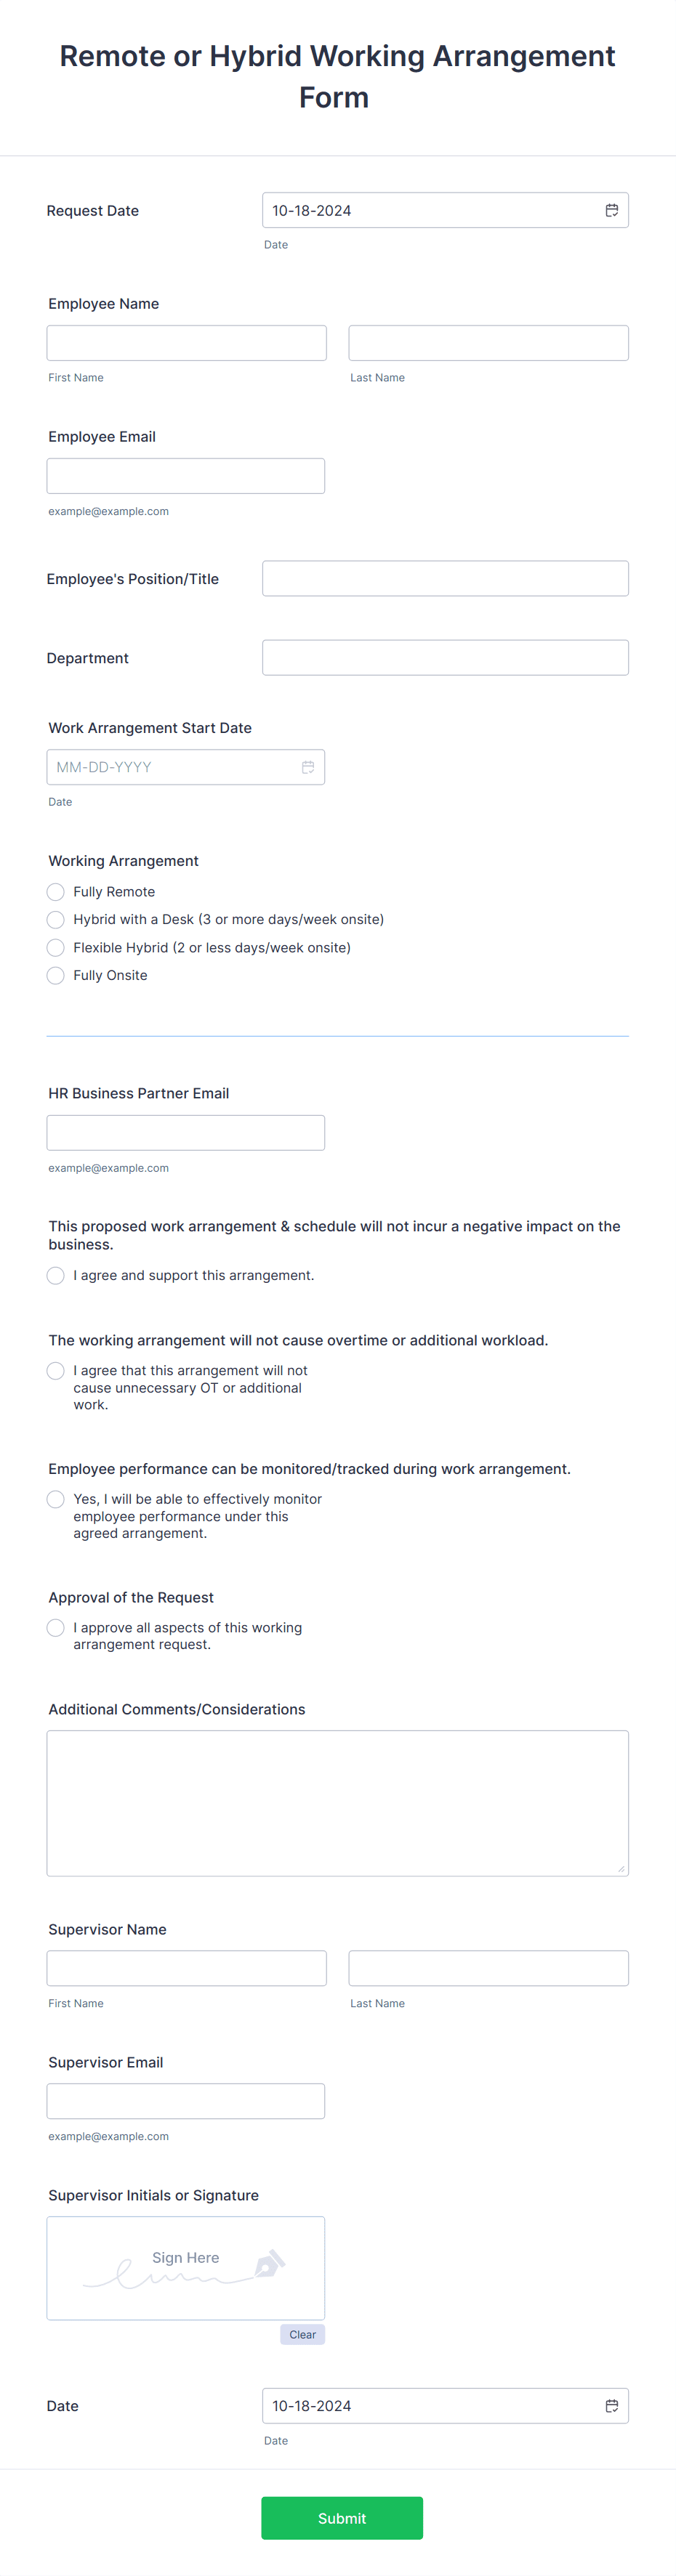Pick the Fully Onsite arrangement

tap(55, 975)
